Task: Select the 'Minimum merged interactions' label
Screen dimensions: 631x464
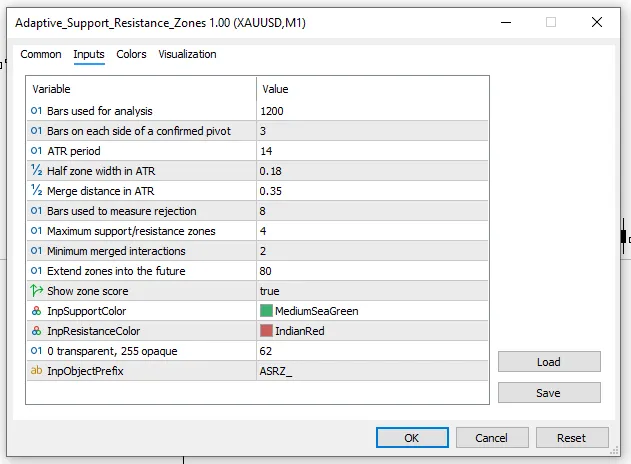Action: (x=116, y=251)
